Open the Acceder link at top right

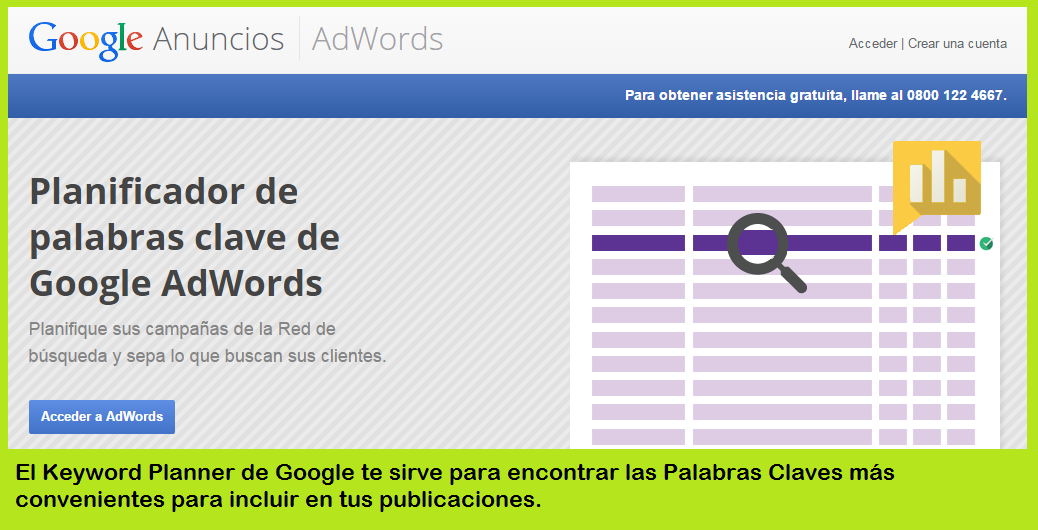(x=872, y=43)
